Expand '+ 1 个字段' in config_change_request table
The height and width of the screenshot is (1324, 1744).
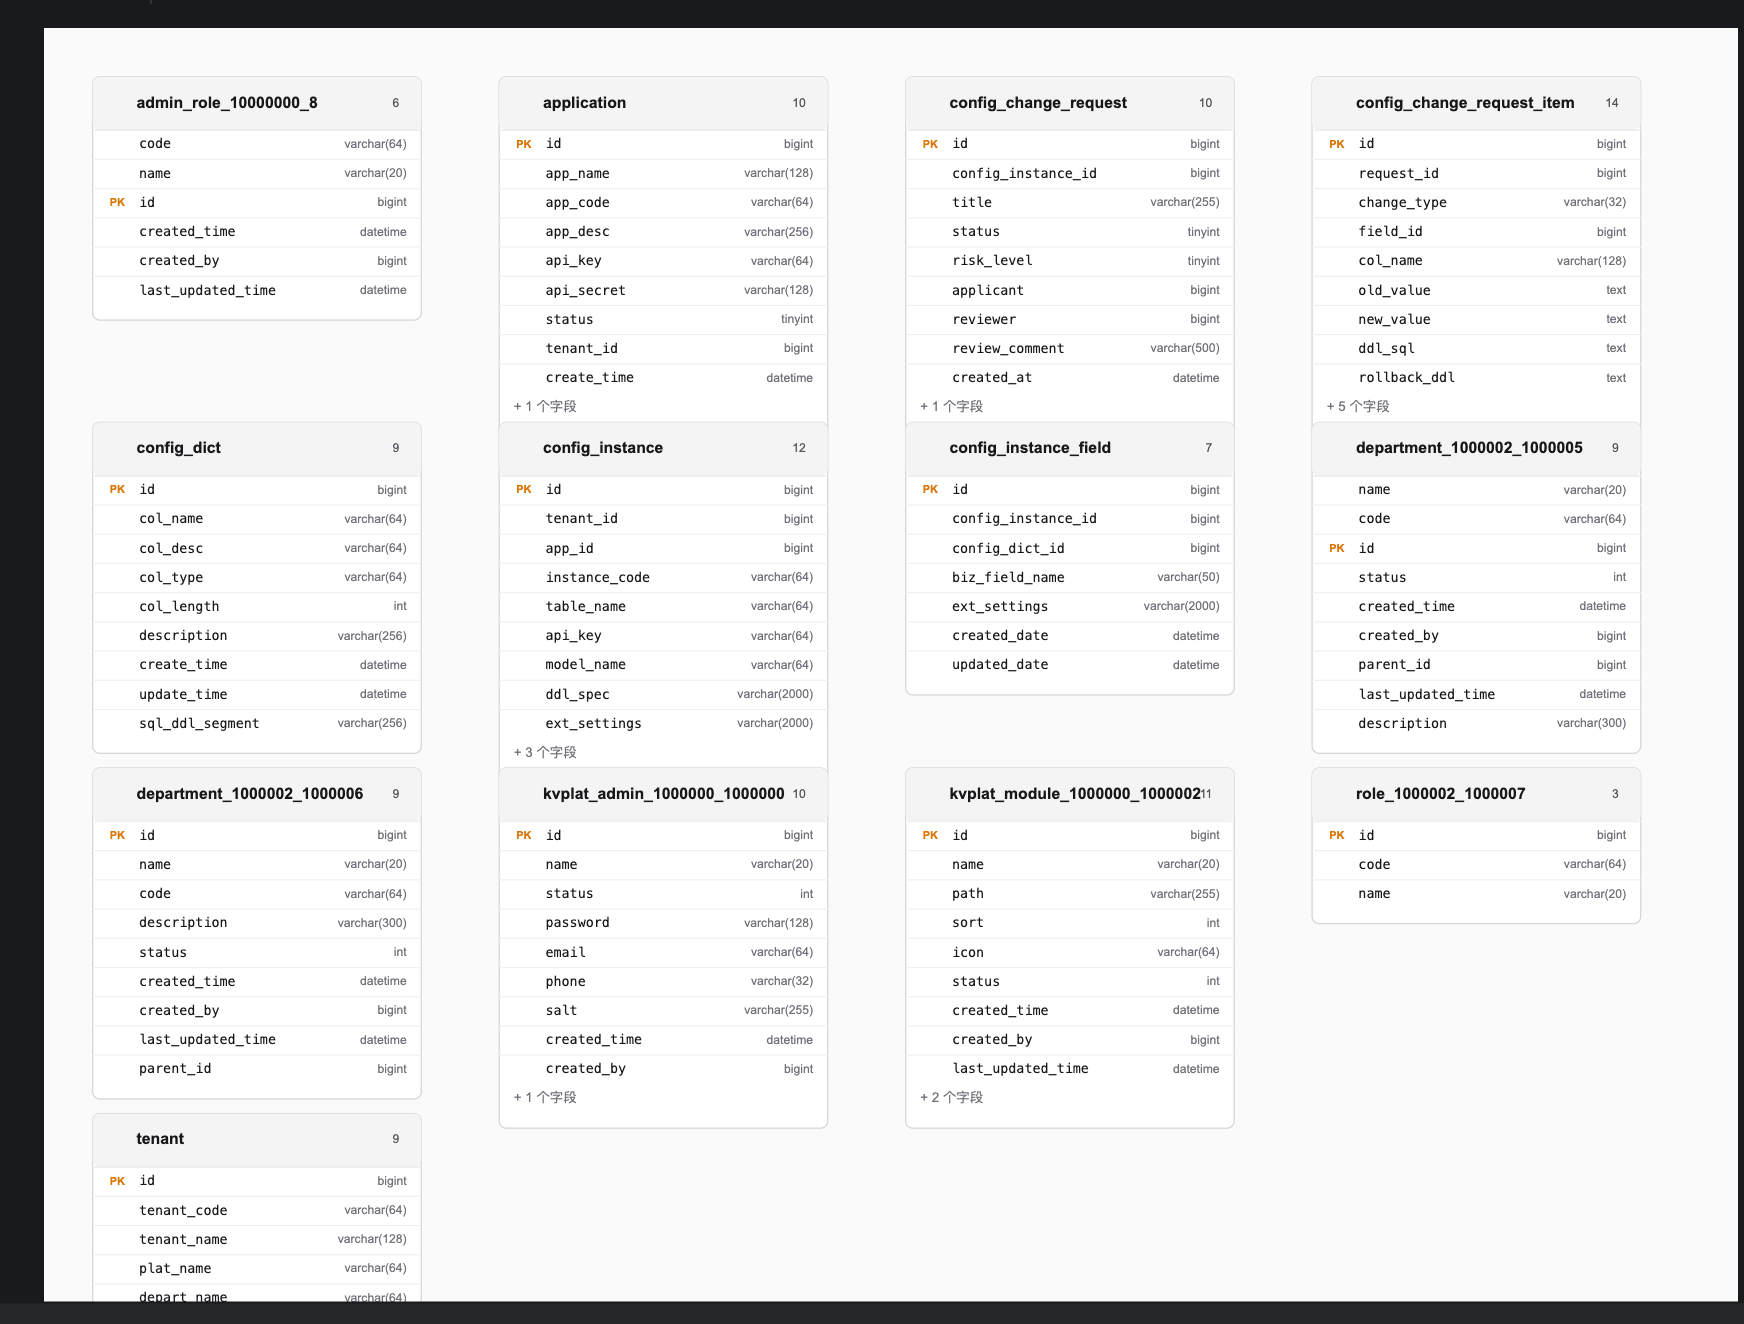[x=951, y=407]
